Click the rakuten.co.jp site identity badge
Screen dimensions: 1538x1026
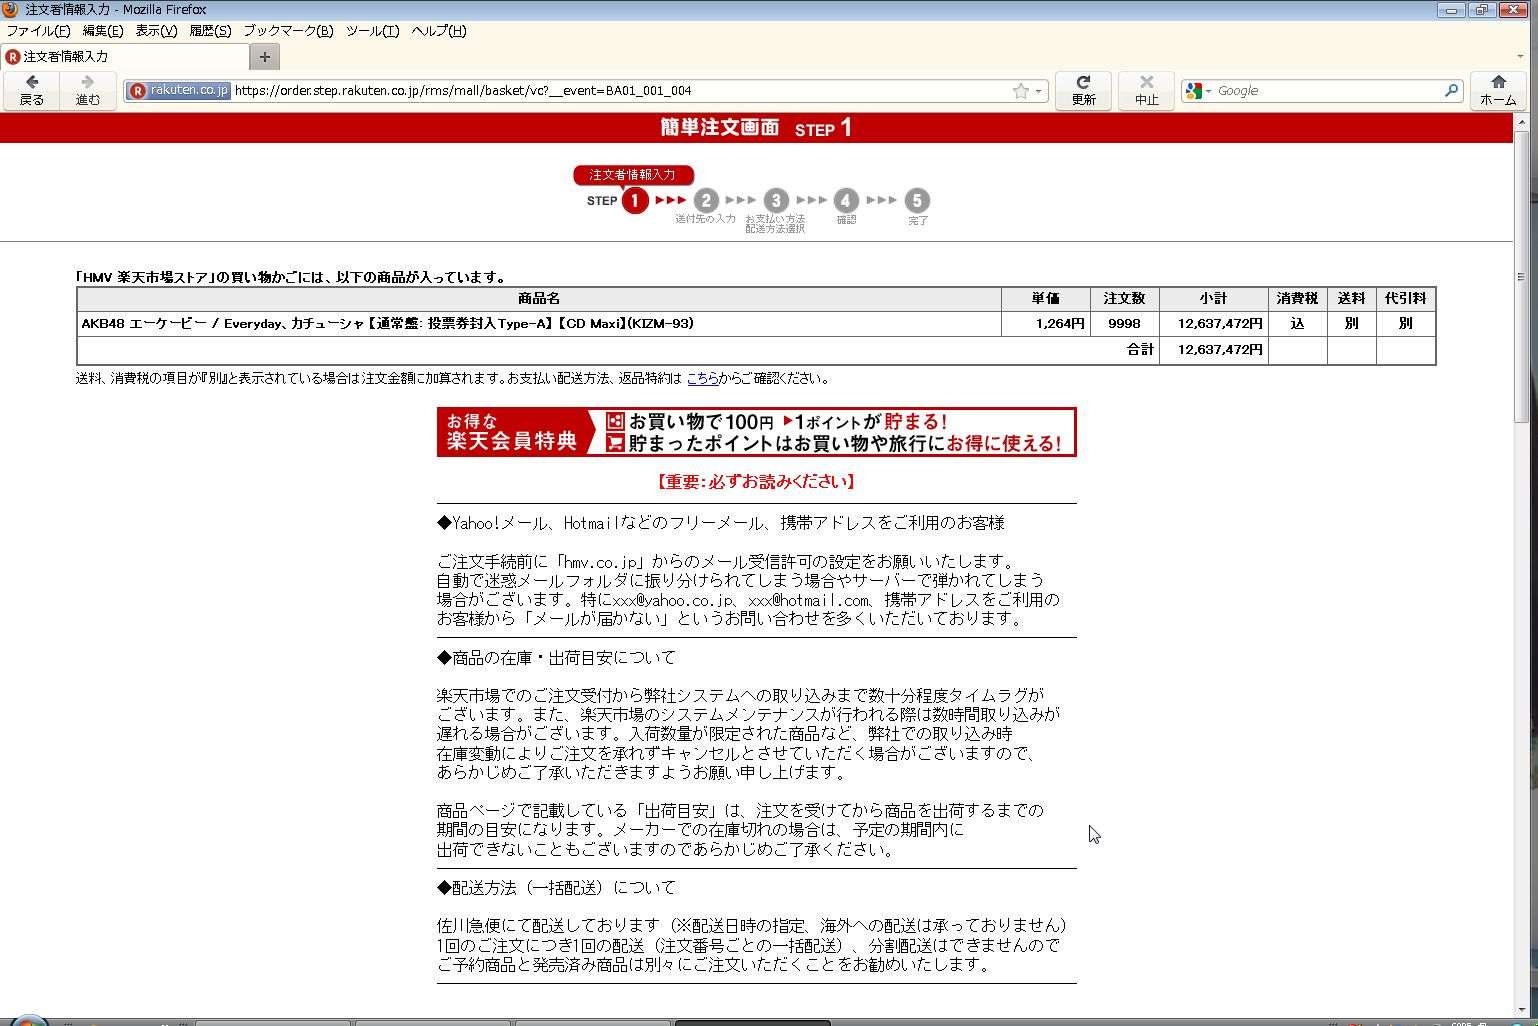(x=180, y=91)
